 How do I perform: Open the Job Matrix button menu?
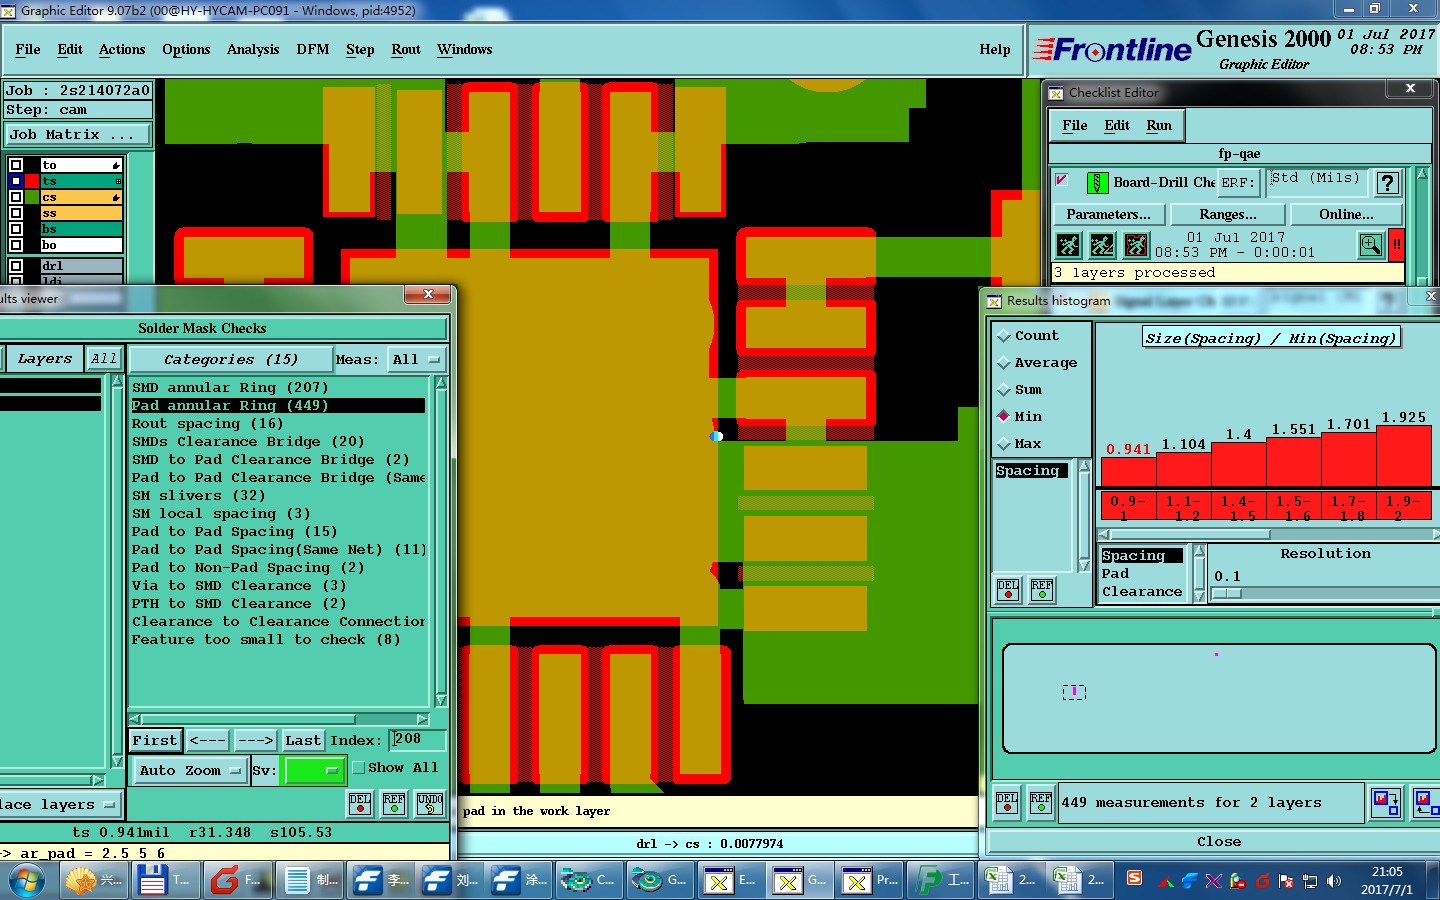tap(78, 134)
